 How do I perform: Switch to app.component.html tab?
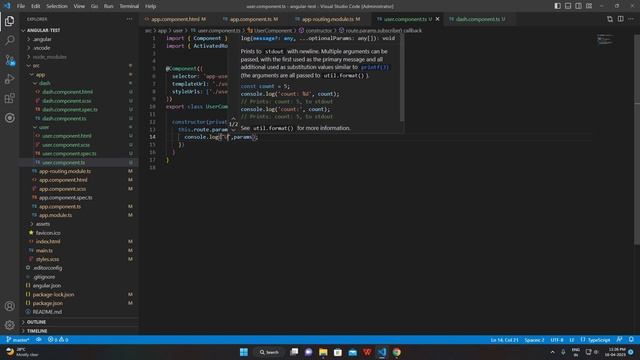176,19
